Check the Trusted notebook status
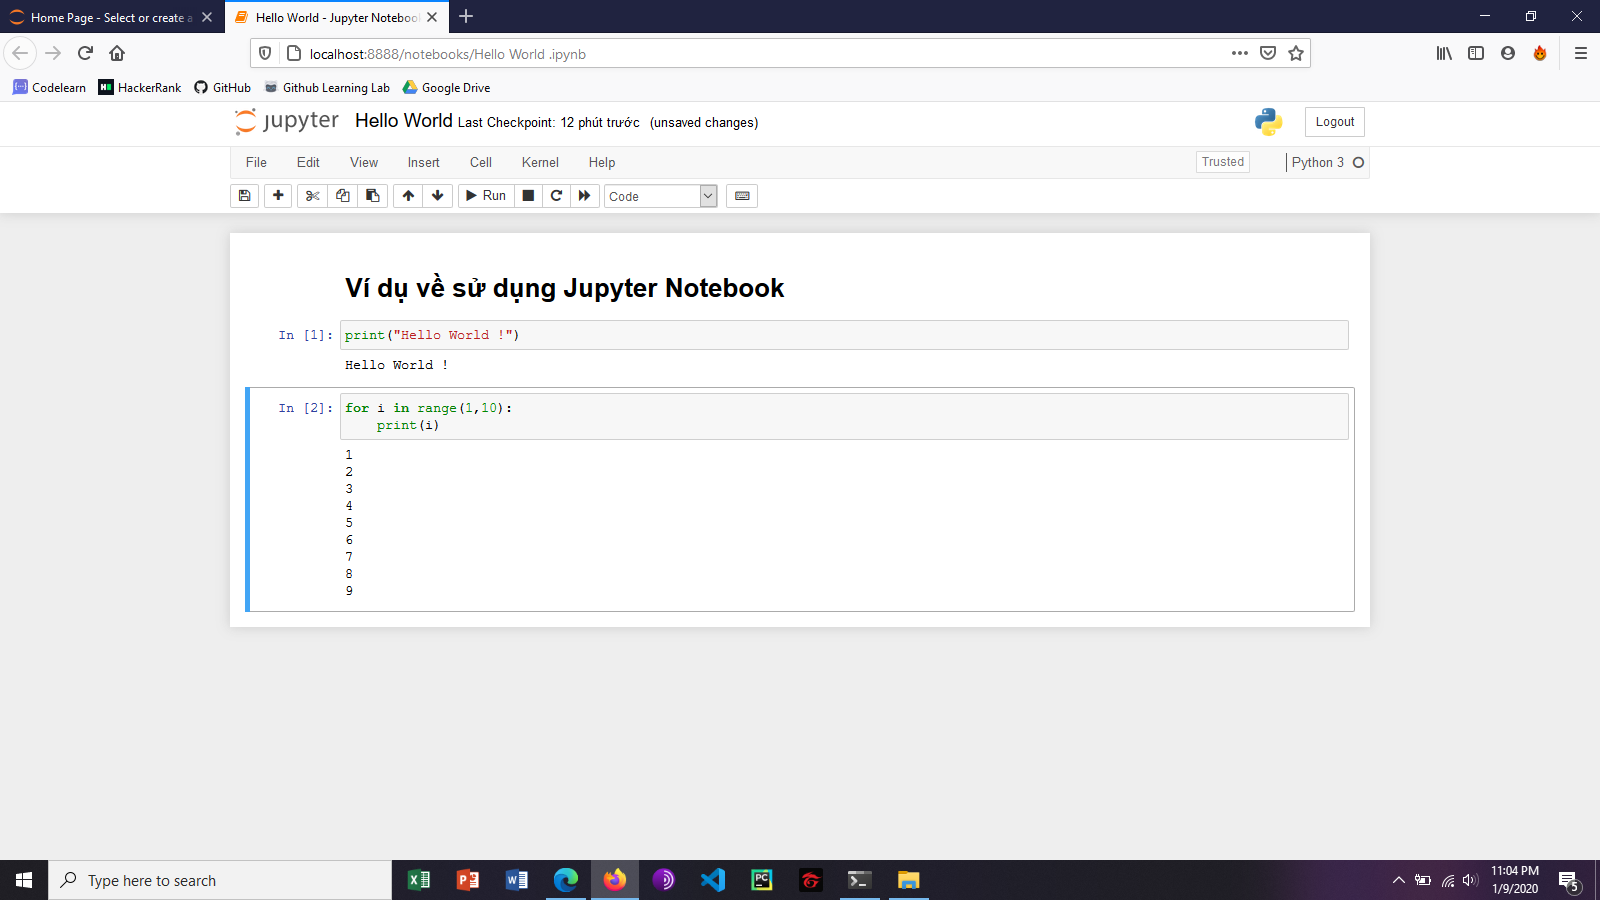Image resolution: width=1600 pixels, height=900 pixels. 1222,161
